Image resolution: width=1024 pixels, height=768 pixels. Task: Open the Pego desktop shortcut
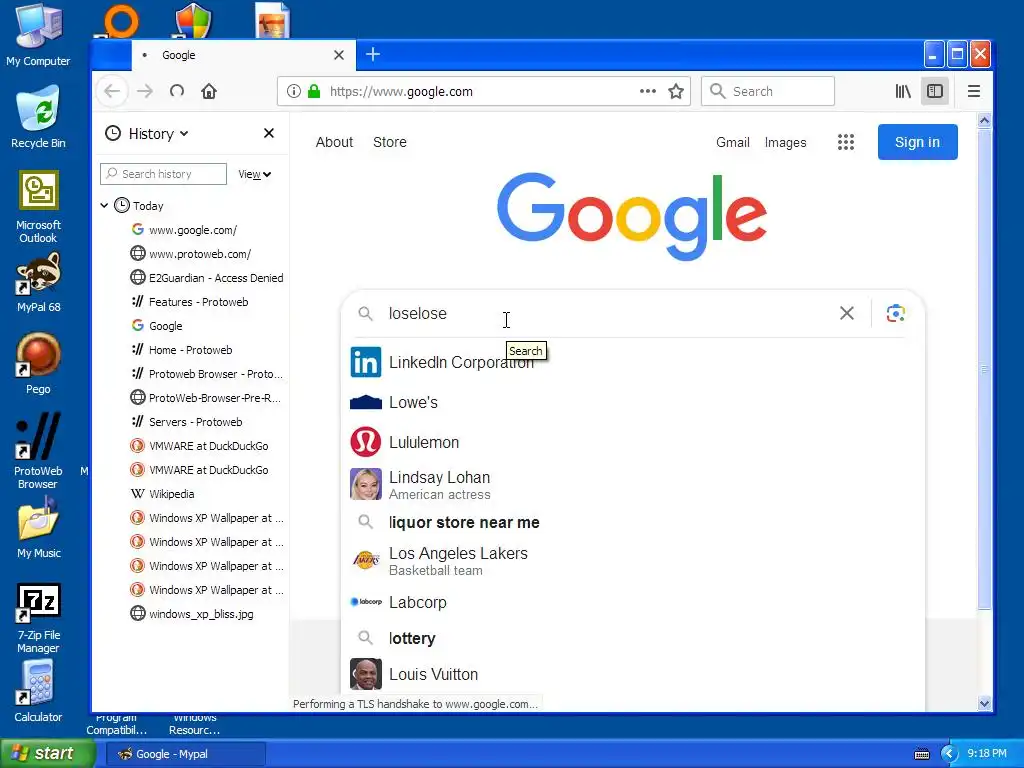point(38,364)
